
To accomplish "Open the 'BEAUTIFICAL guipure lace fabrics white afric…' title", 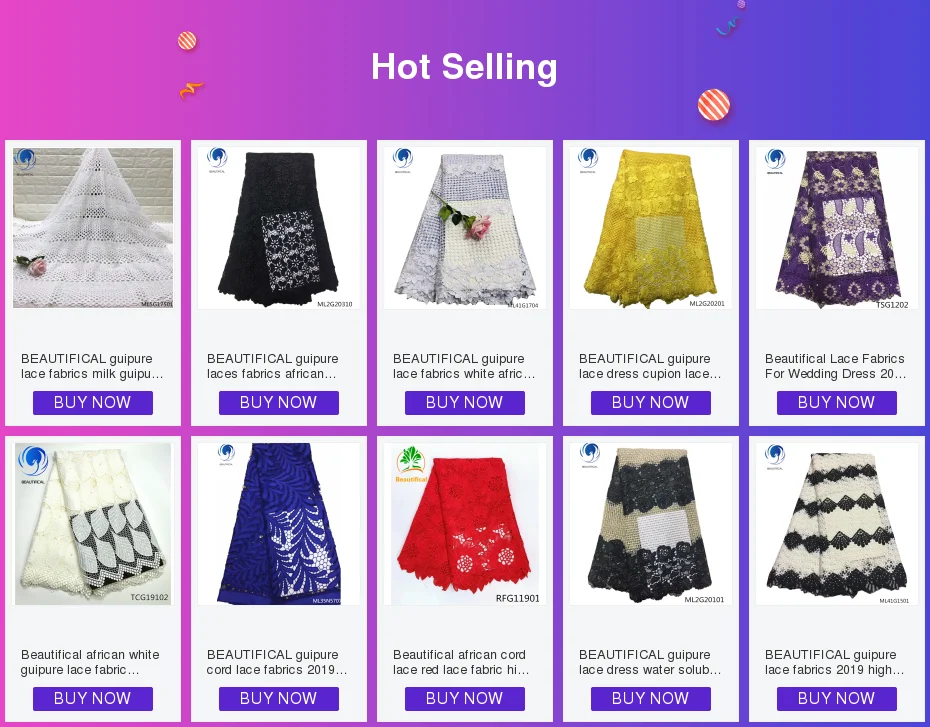I will [464, 366].
